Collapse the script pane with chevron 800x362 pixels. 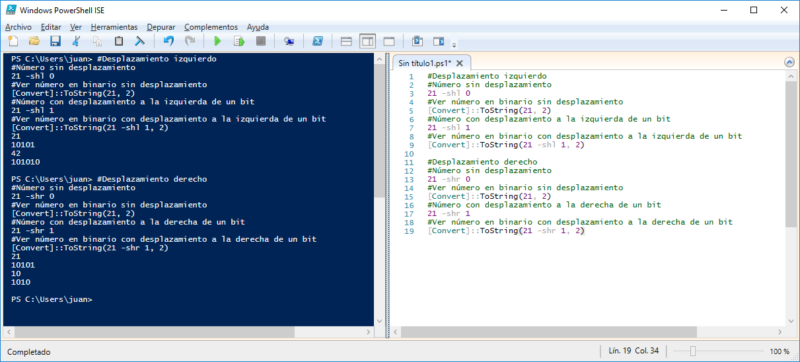coord(789,62)
